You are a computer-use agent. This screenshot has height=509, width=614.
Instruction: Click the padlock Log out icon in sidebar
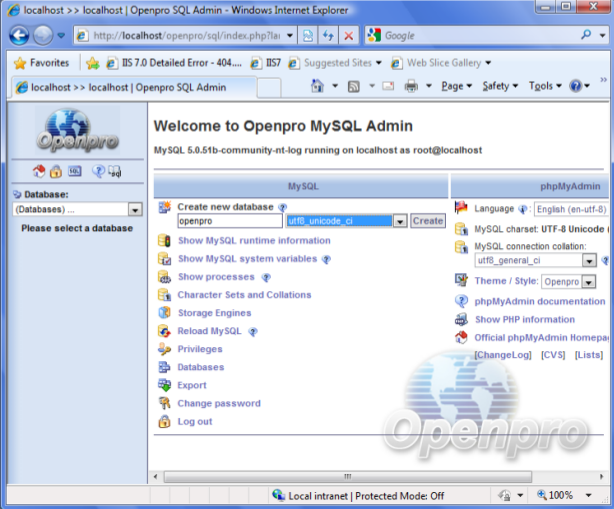56,172
